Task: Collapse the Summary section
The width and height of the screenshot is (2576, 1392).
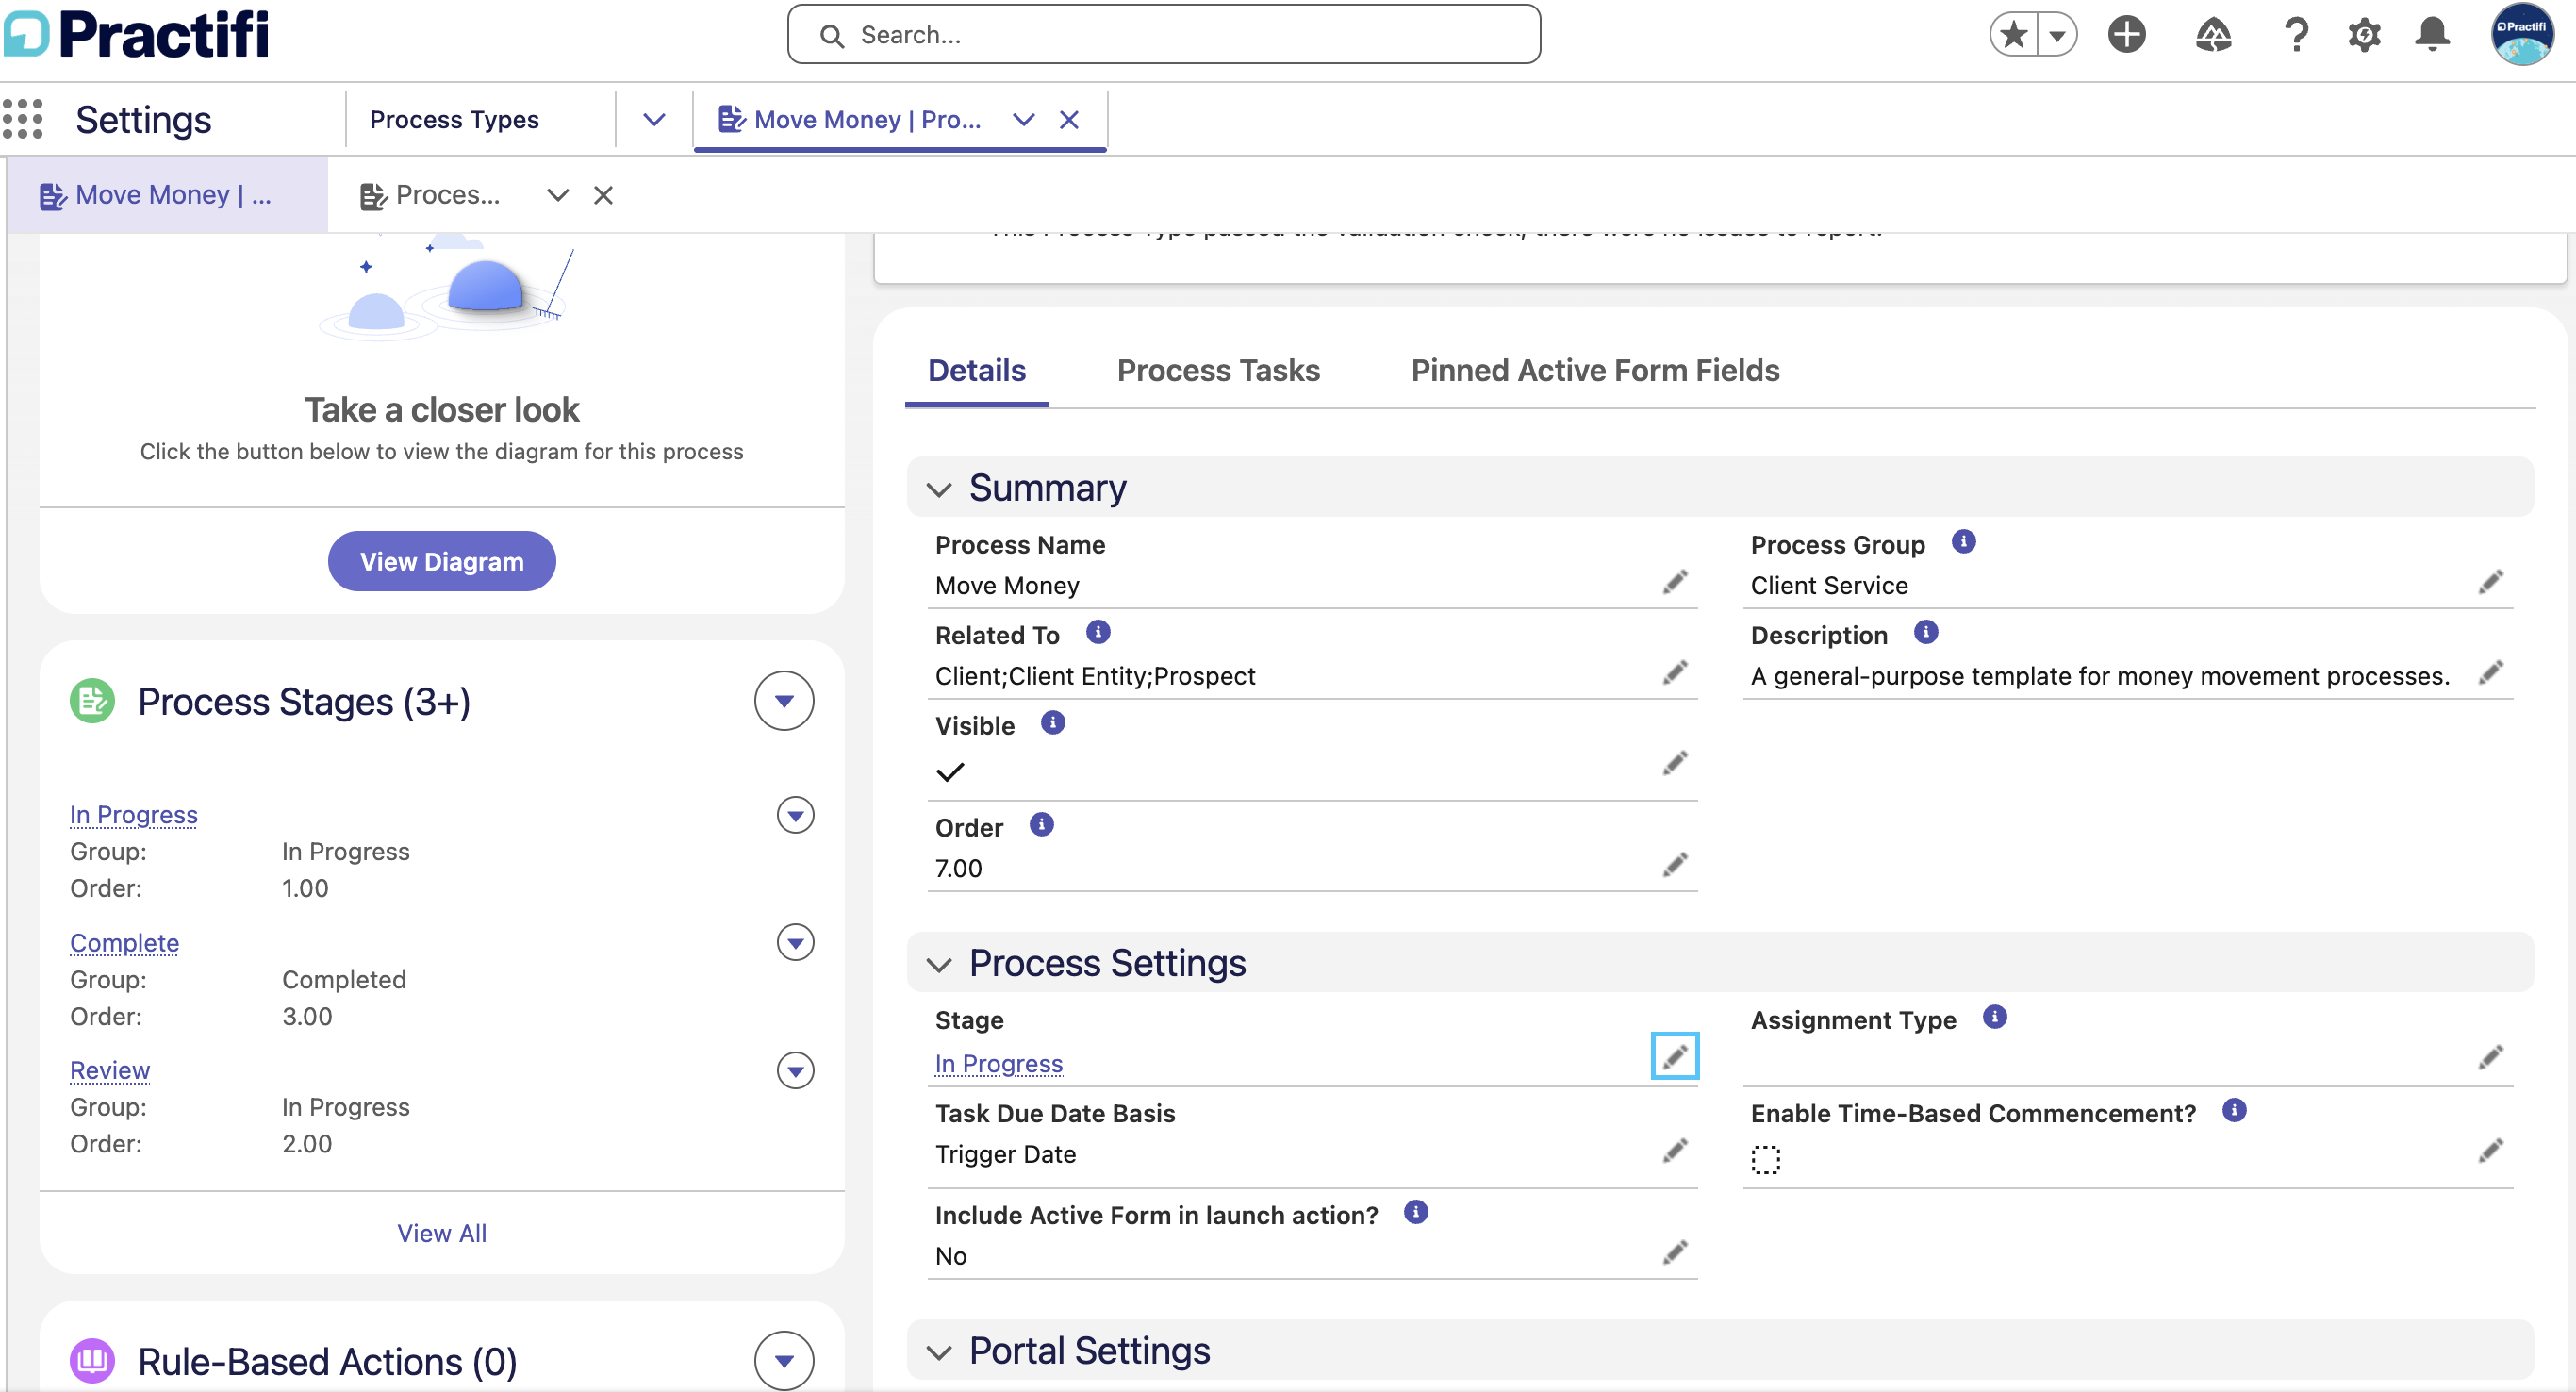Action: click(938, 489)
